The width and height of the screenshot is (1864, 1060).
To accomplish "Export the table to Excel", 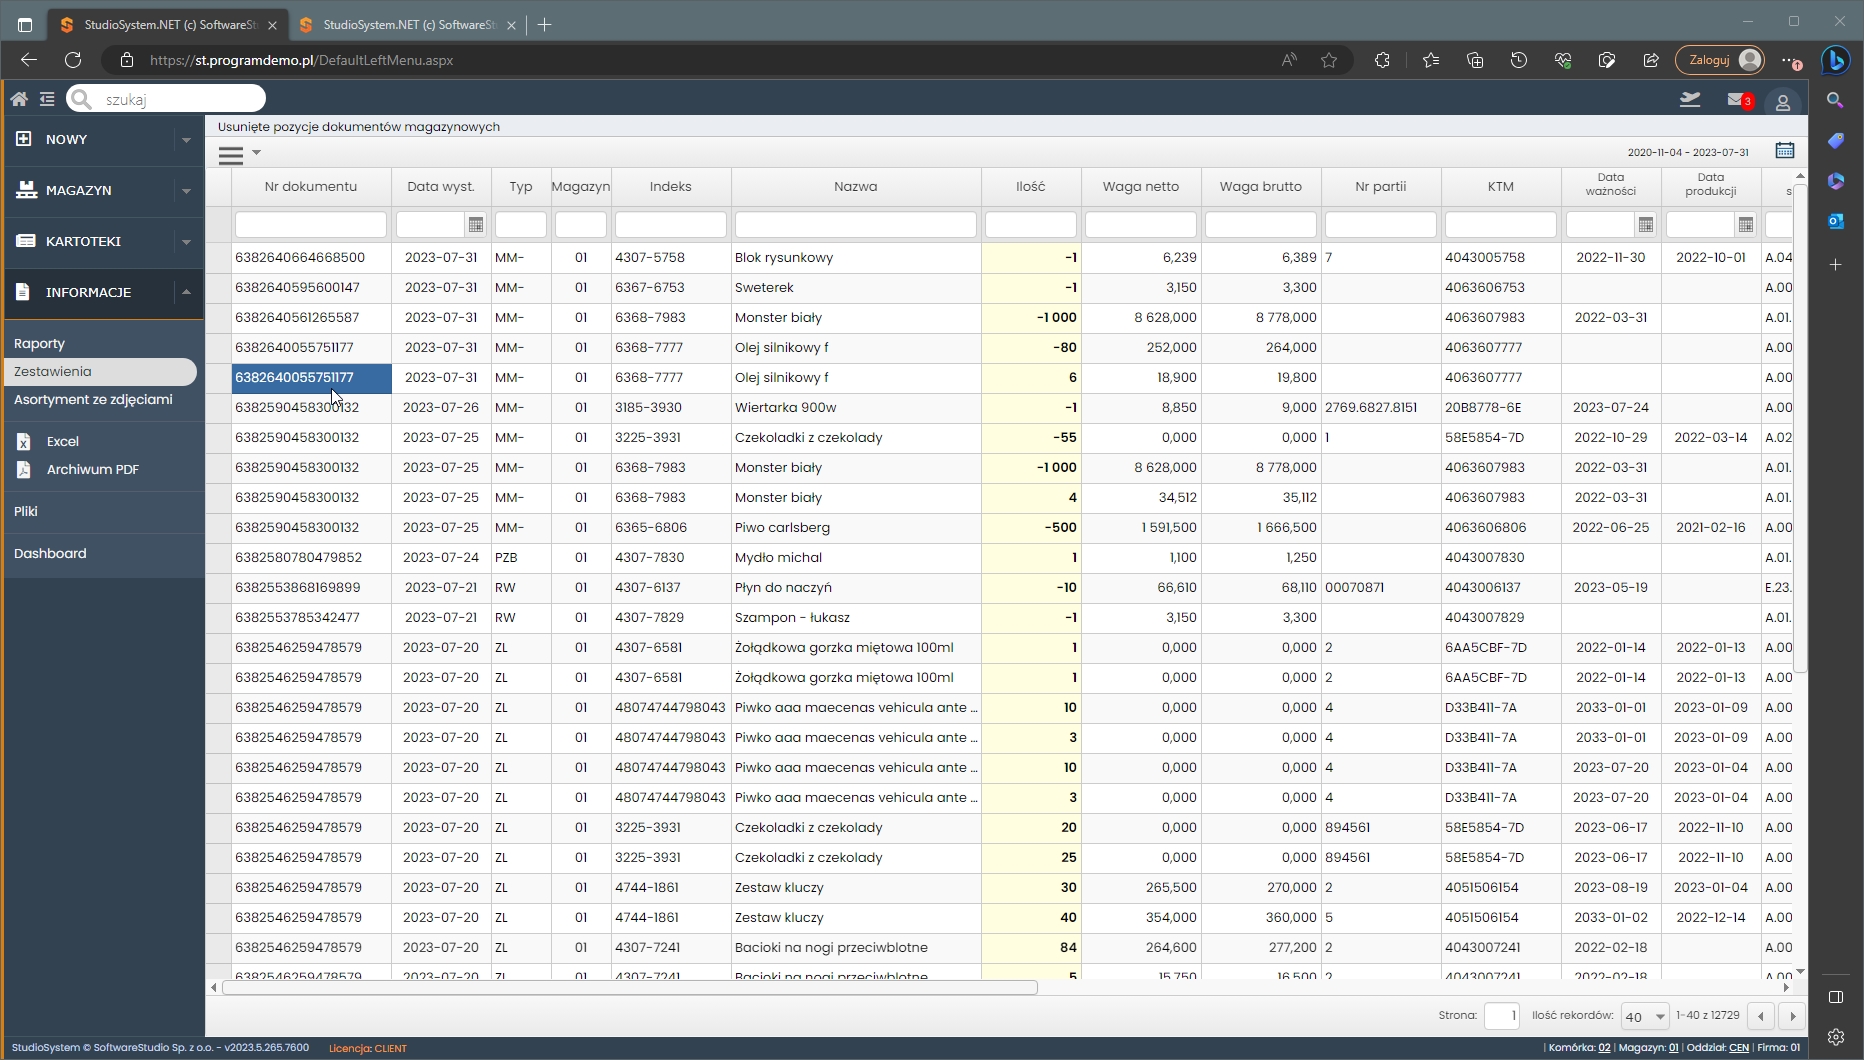I will pos(62,441).
